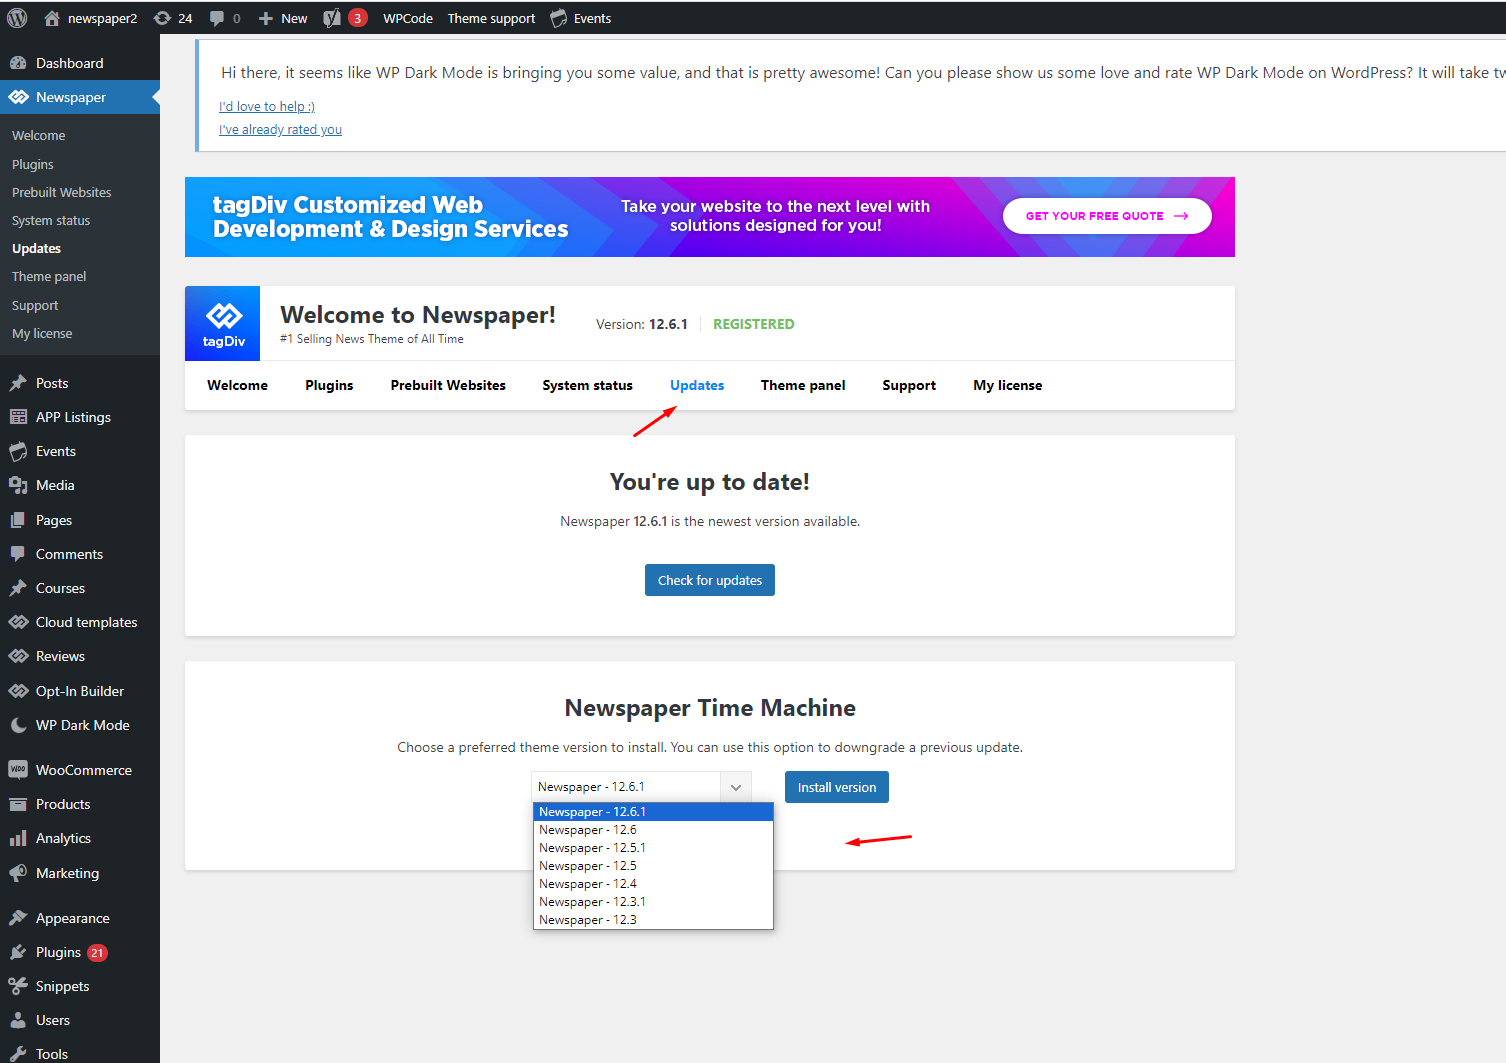Viewport: 1506px width, 1063px height.
Task: Open Support in sidebar submenu
Action: [x=35, y=305]
